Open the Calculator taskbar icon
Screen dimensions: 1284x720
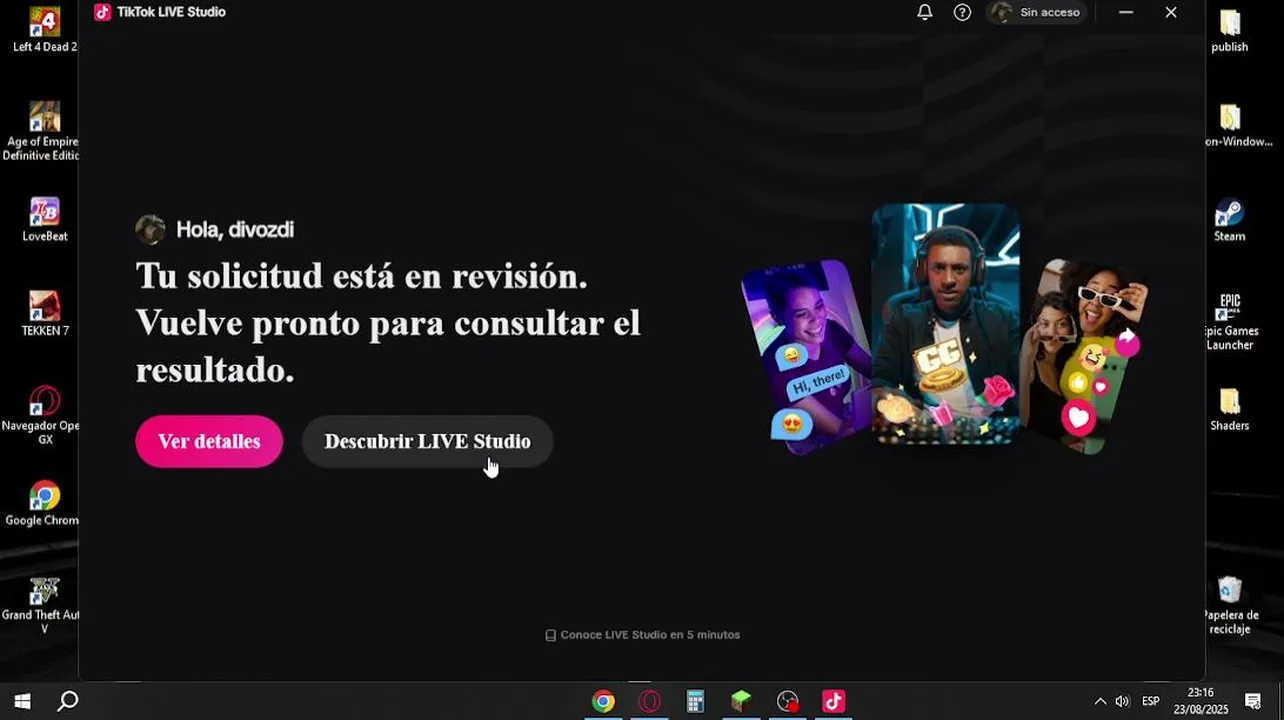pos(695,702)
